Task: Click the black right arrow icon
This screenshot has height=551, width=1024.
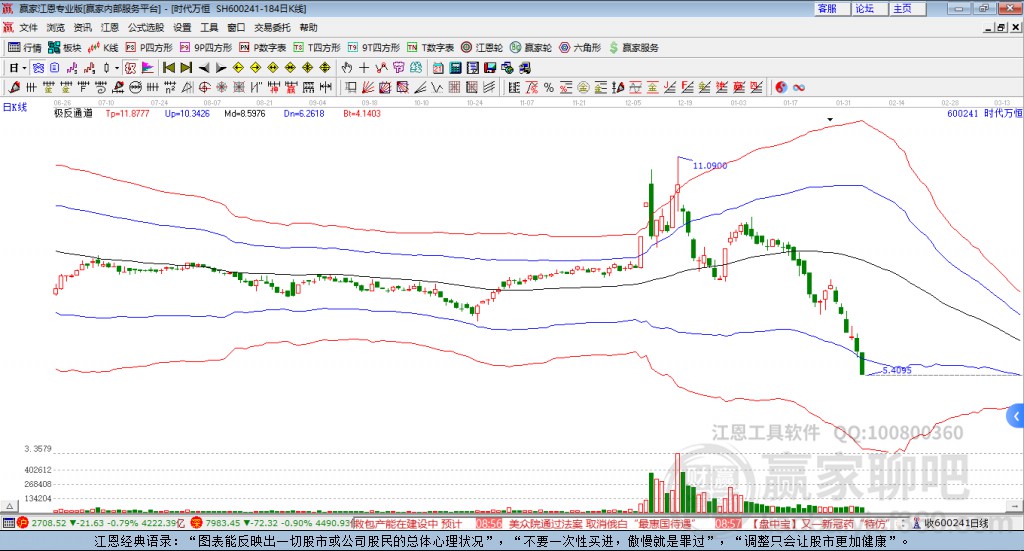Action: click(x=221, y=68)
